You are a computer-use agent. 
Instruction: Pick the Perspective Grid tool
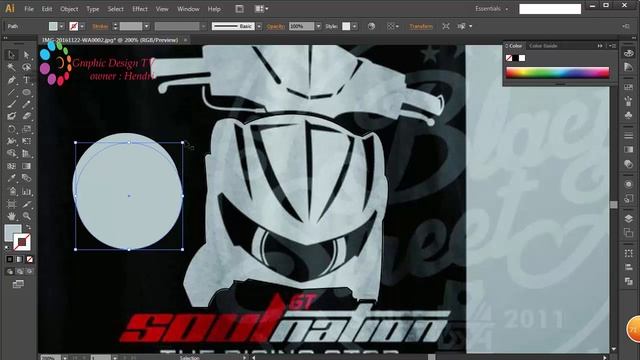click(27, 153)
